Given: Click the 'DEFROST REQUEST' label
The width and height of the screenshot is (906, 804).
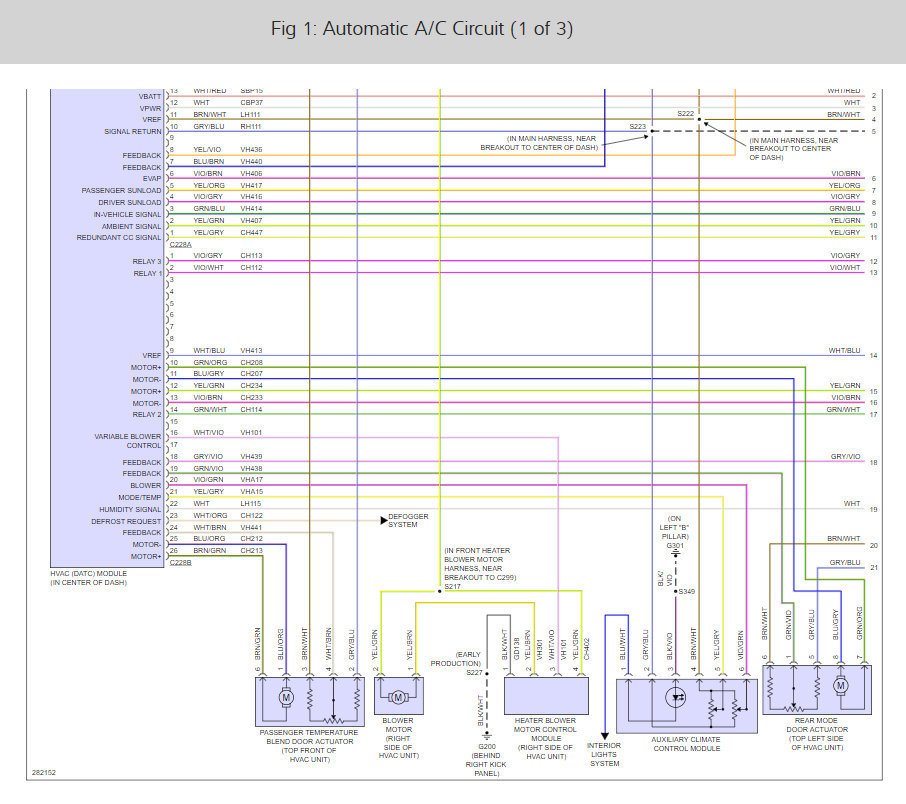Looking at the screenshot, I should [126, 521].
